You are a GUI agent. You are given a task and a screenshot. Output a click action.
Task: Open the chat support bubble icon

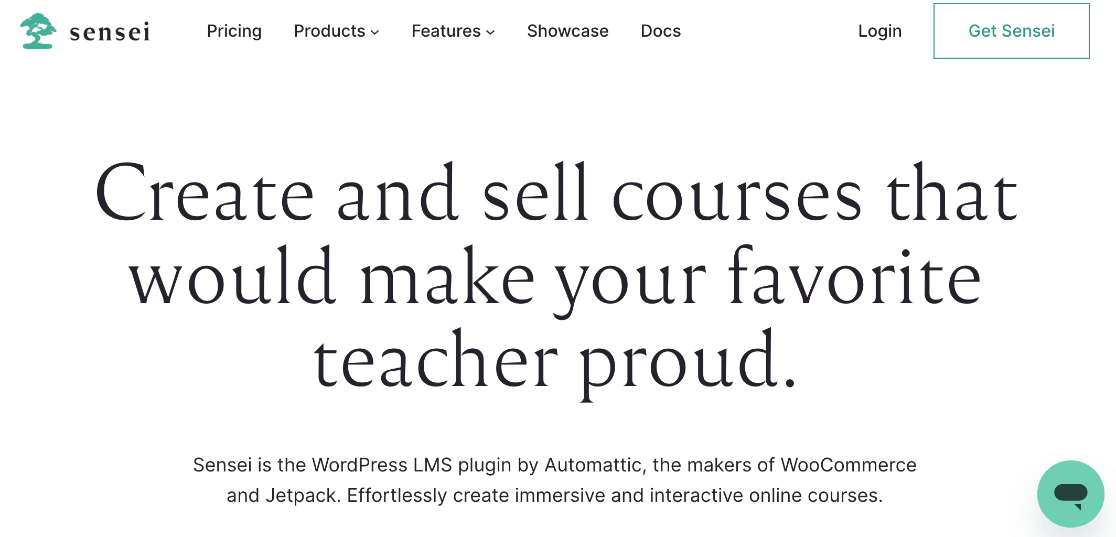pos(1070,493)
